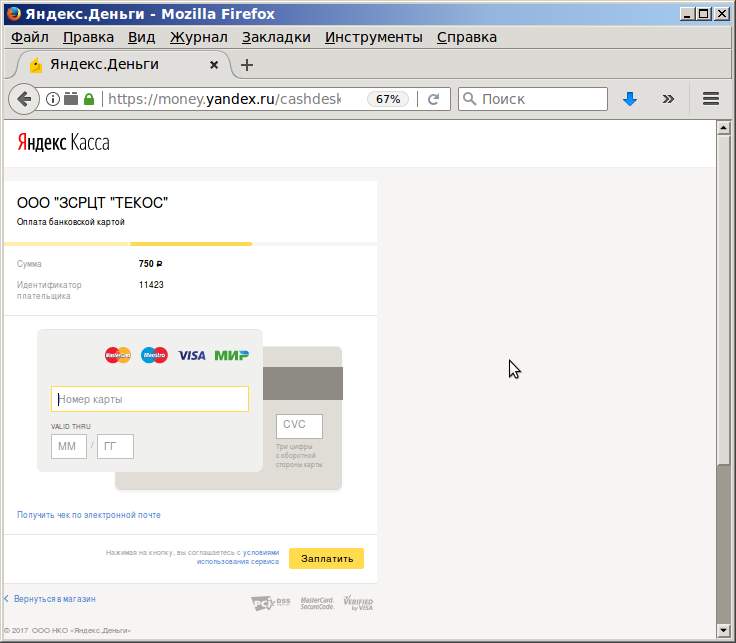The image size is (736, 643).
Task: Close the Яндекс.Деньги tab
Action: pos(214,65)
